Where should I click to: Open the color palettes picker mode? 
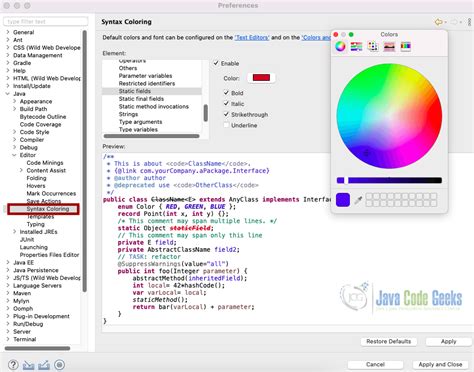pos(373,46)
